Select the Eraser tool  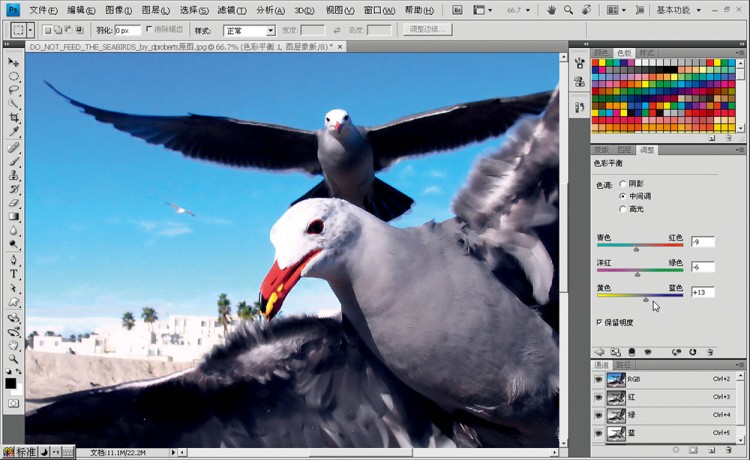14,202
